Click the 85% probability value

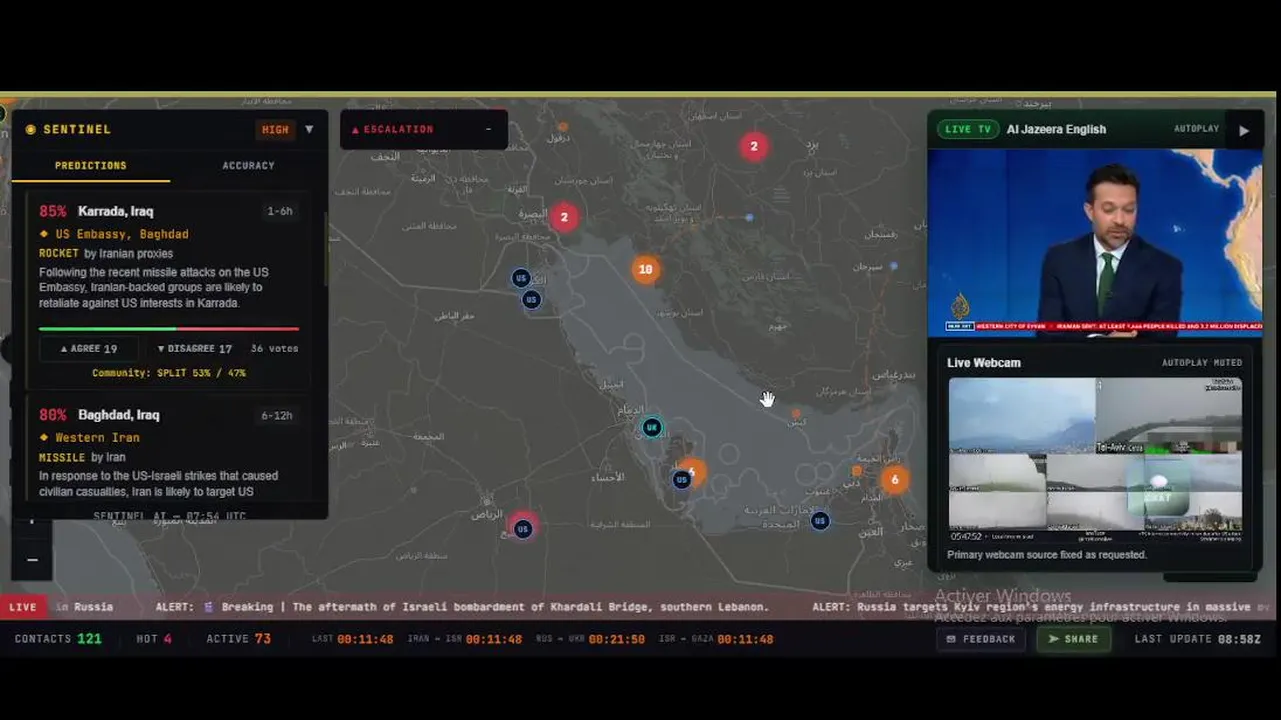click(53, 211)
